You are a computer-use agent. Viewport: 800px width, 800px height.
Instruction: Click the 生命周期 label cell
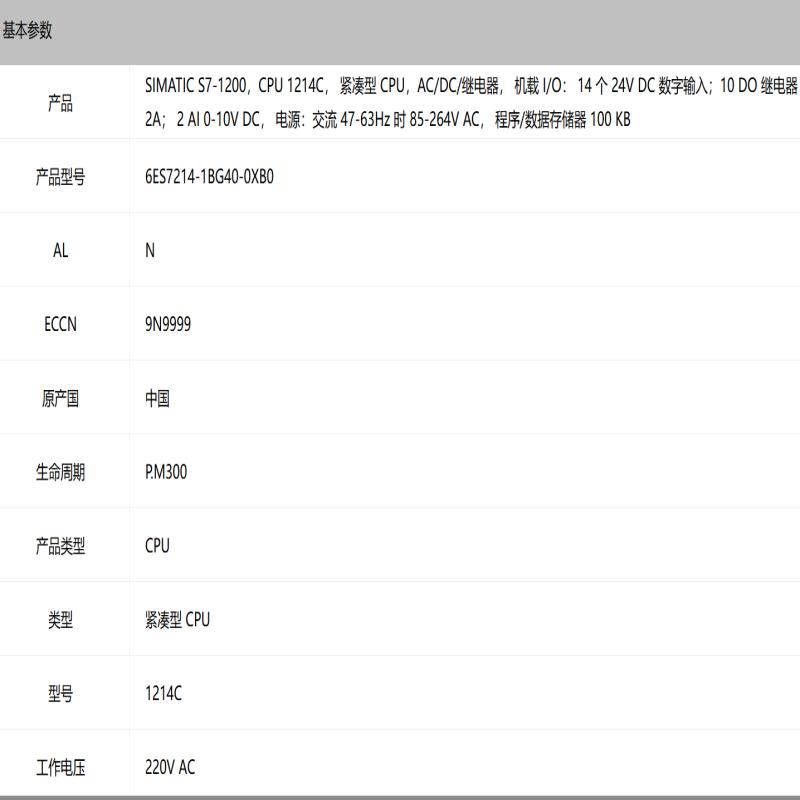click(60, 472)
